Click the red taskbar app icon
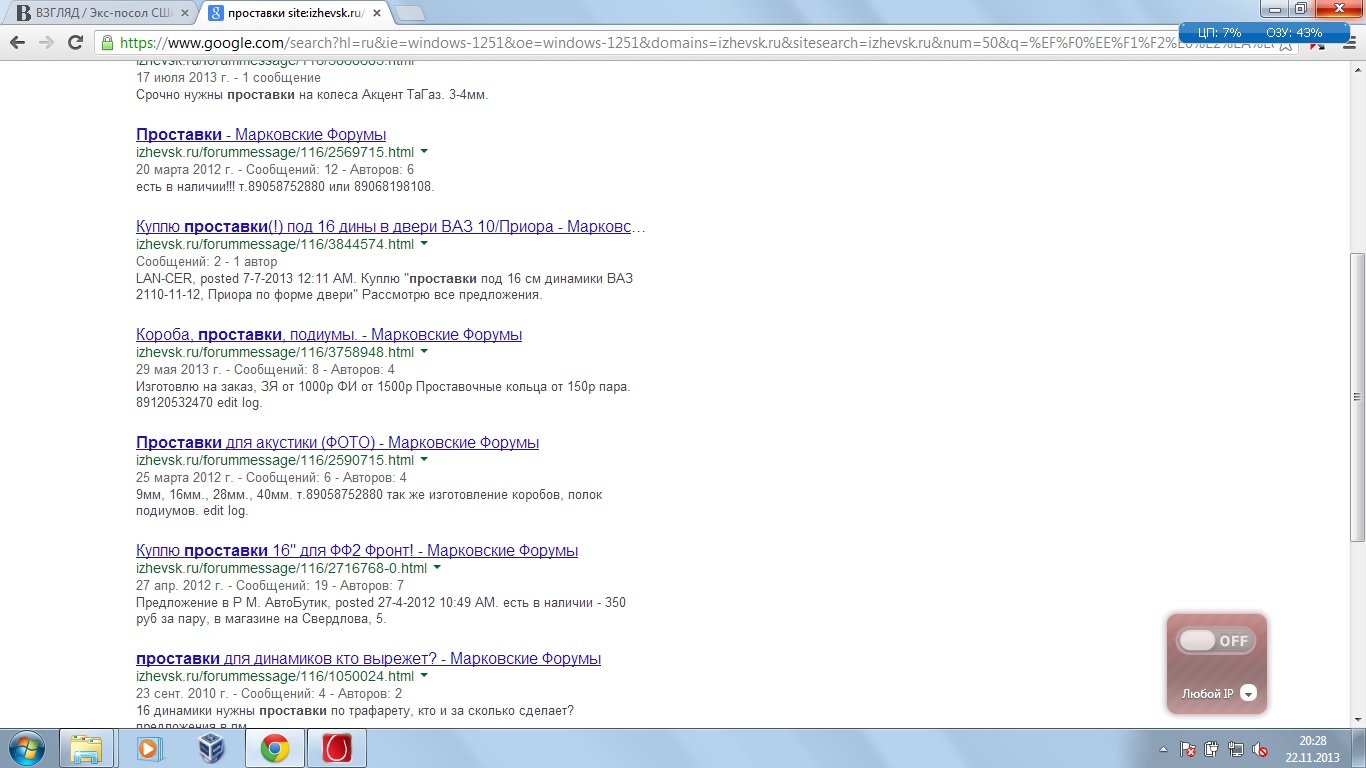 [x=337, y=748]
